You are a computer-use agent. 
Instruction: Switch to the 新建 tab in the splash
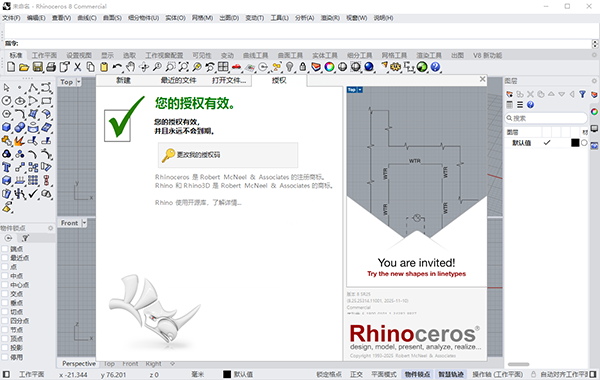click(x=123, y=80)
